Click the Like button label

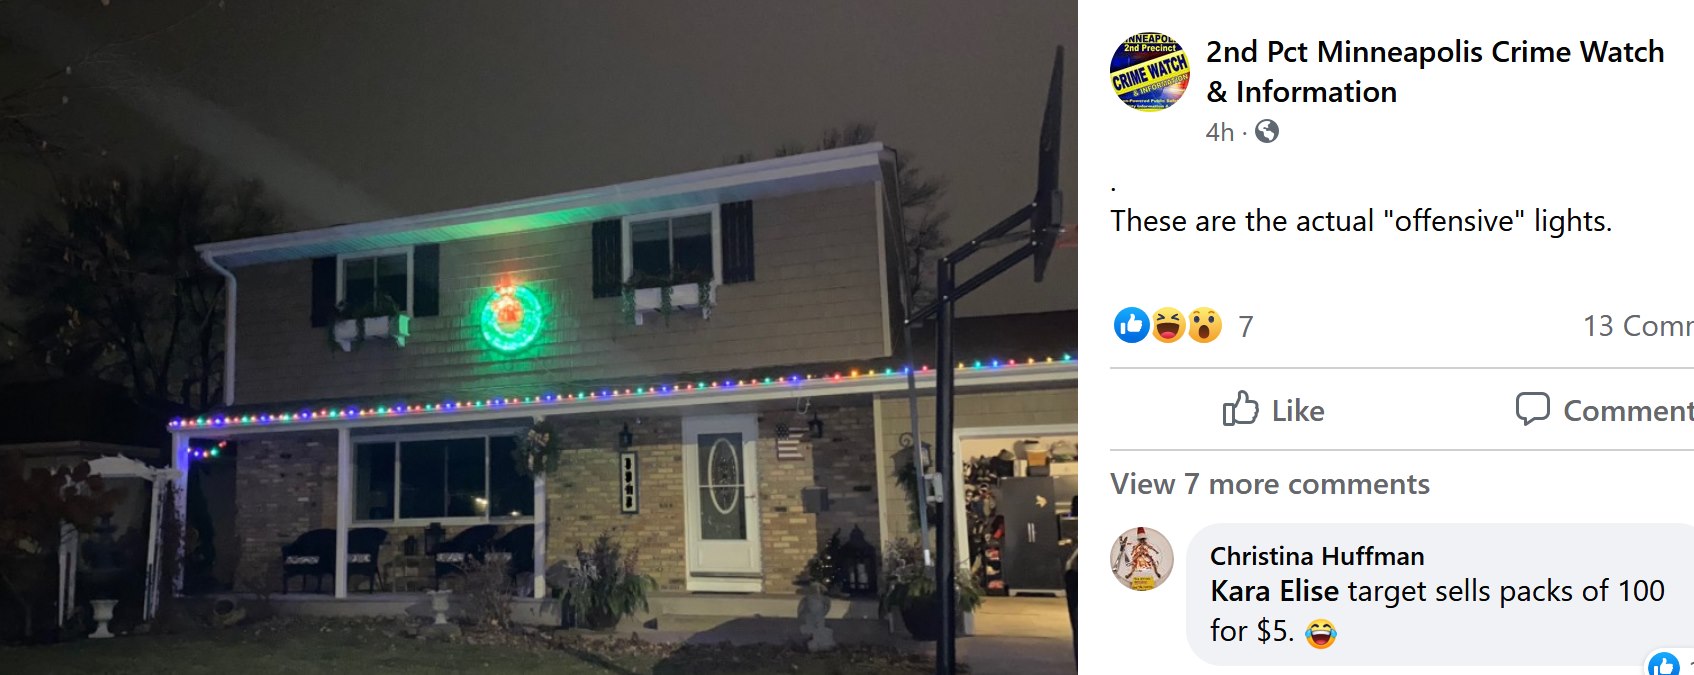1298,411
